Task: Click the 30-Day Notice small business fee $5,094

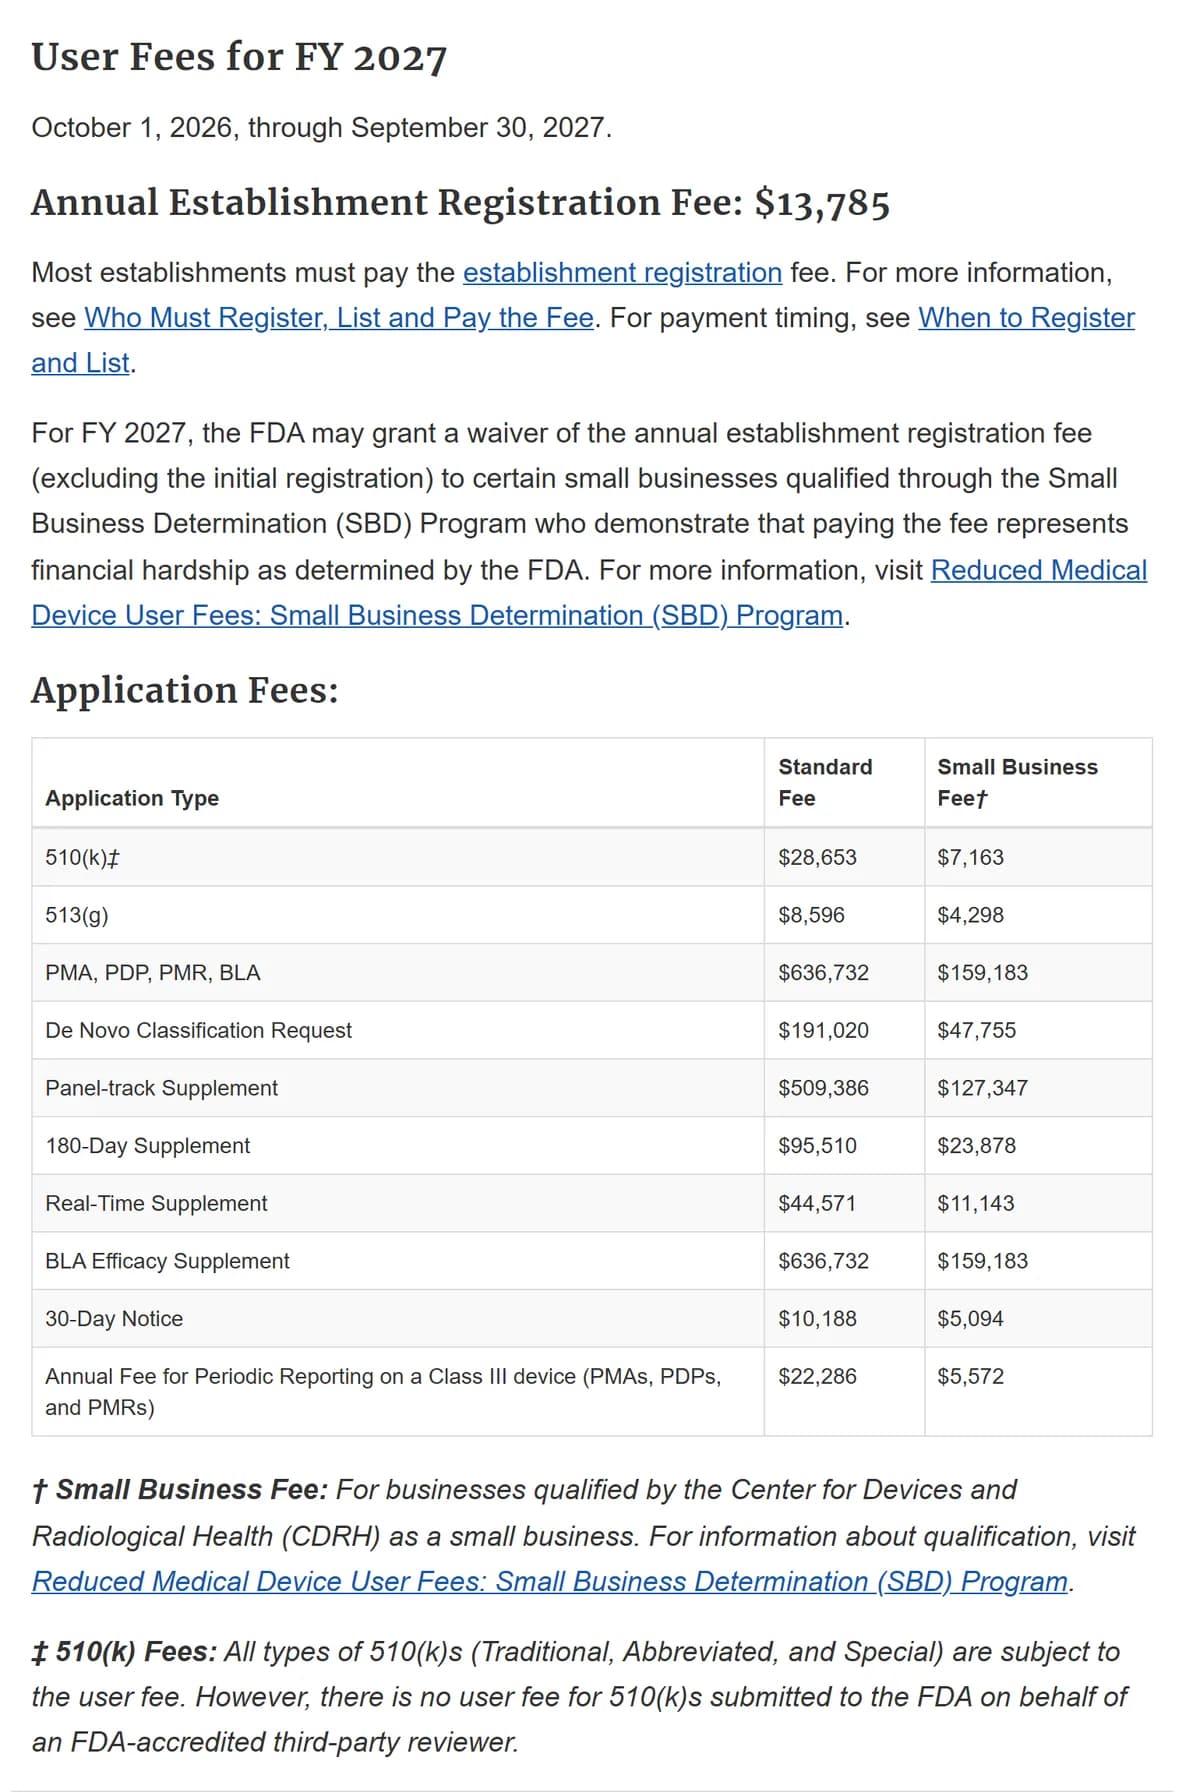Action: 971,1319
